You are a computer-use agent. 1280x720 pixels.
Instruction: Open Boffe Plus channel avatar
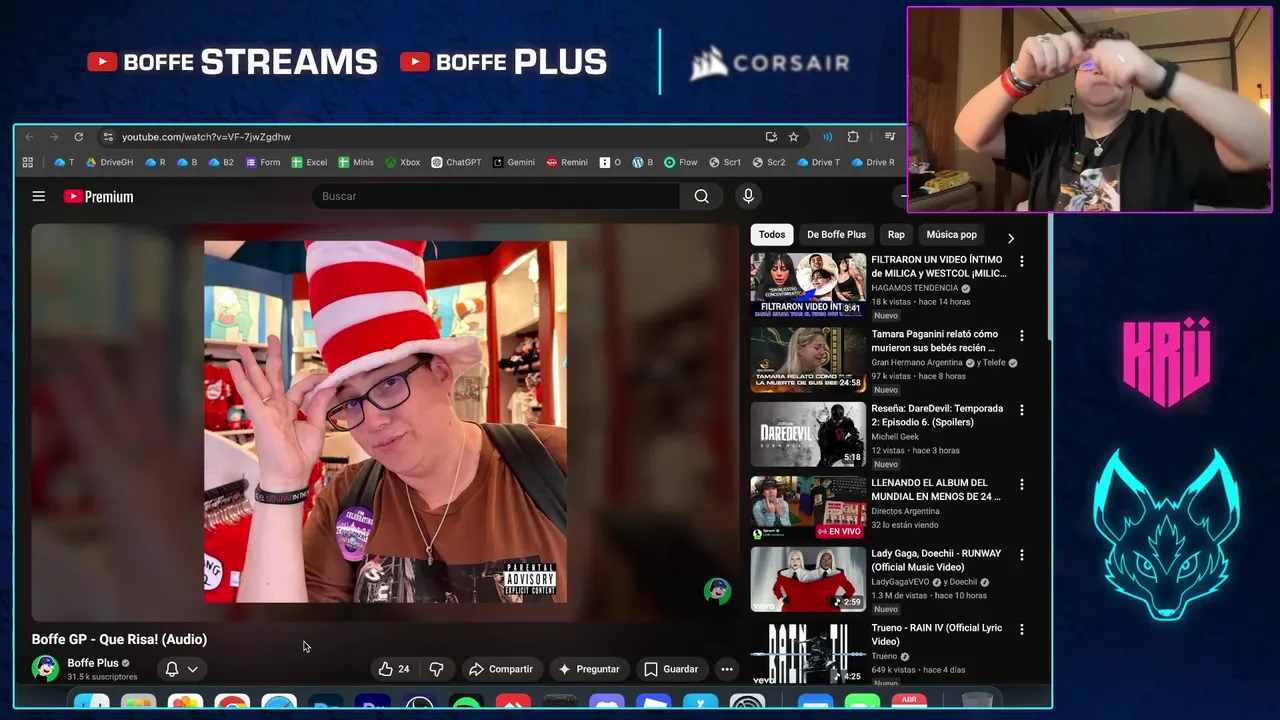45,668
